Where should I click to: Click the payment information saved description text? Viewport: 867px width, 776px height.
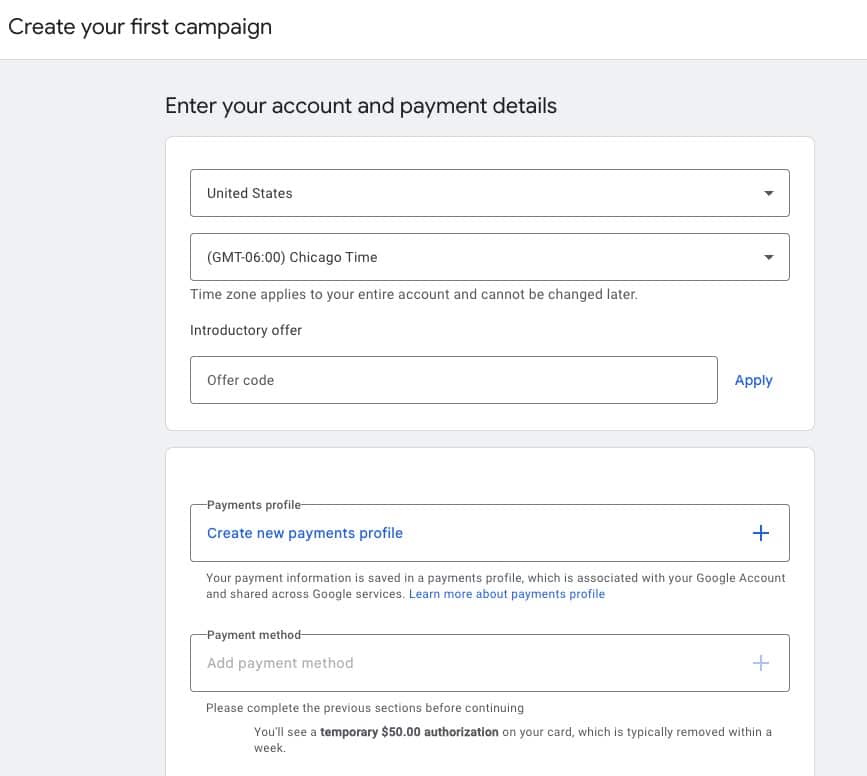495,578
